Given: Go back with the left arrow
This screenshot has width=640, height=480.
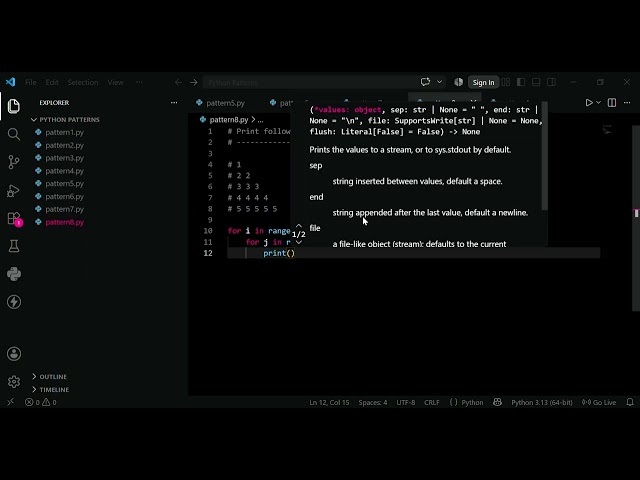Looking at the screenshot, I should tap(178, 82).
